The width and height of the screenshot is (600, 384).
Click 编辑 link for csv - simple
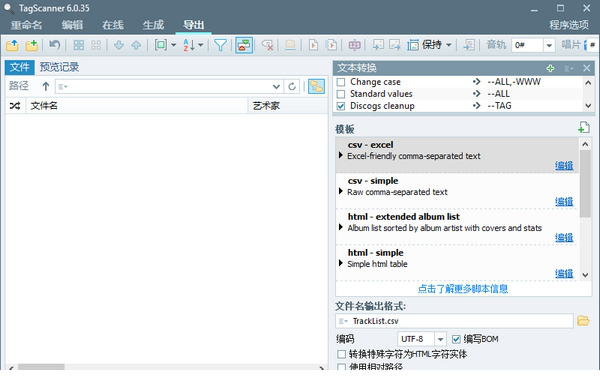click(564, 202)
